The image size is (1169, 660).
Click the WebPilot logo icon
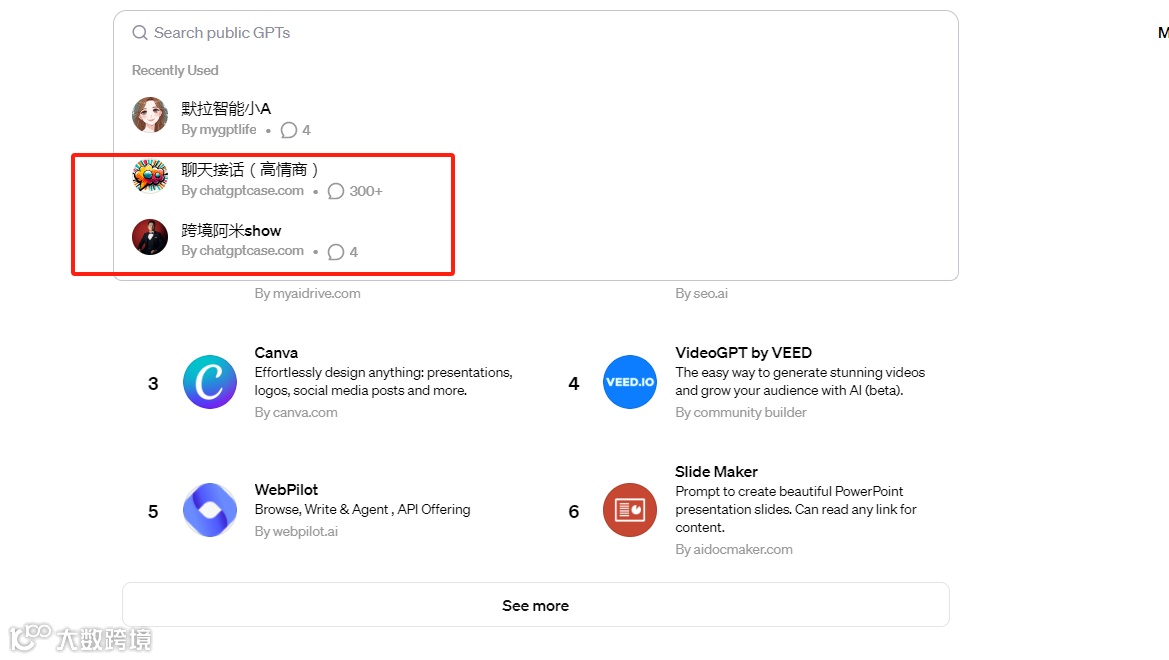(x=210, y=510)
